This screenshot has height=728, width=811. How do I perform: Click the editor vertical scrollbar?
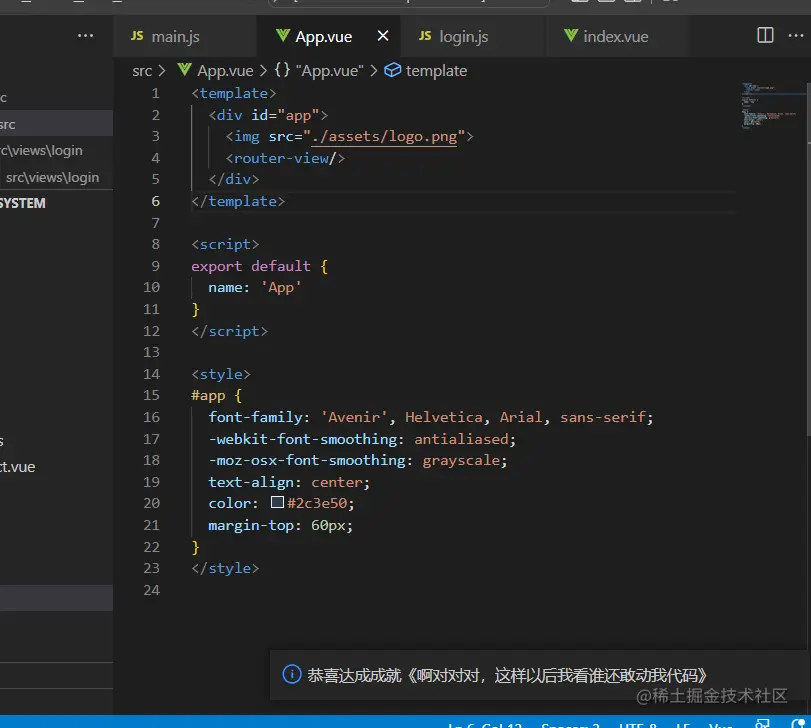[x=806, y=260]
